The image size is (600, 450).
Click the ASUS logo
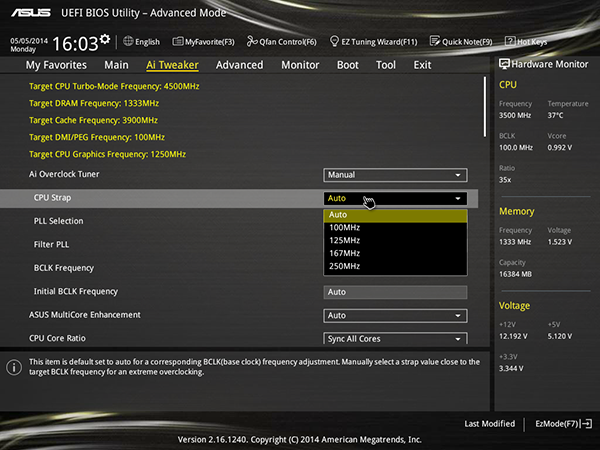tap(31, 13)
